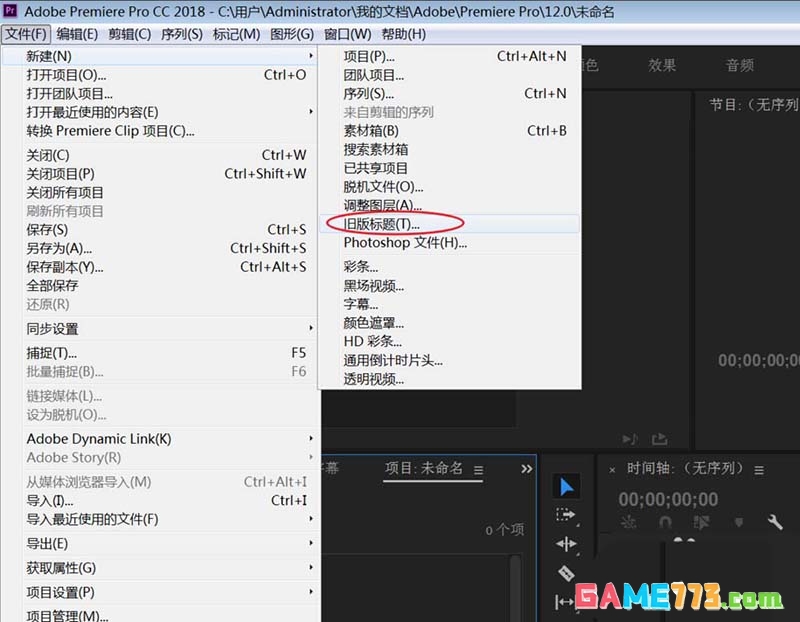Click the play audio icon in source monitor
The image size is (800, 622).
630,439
